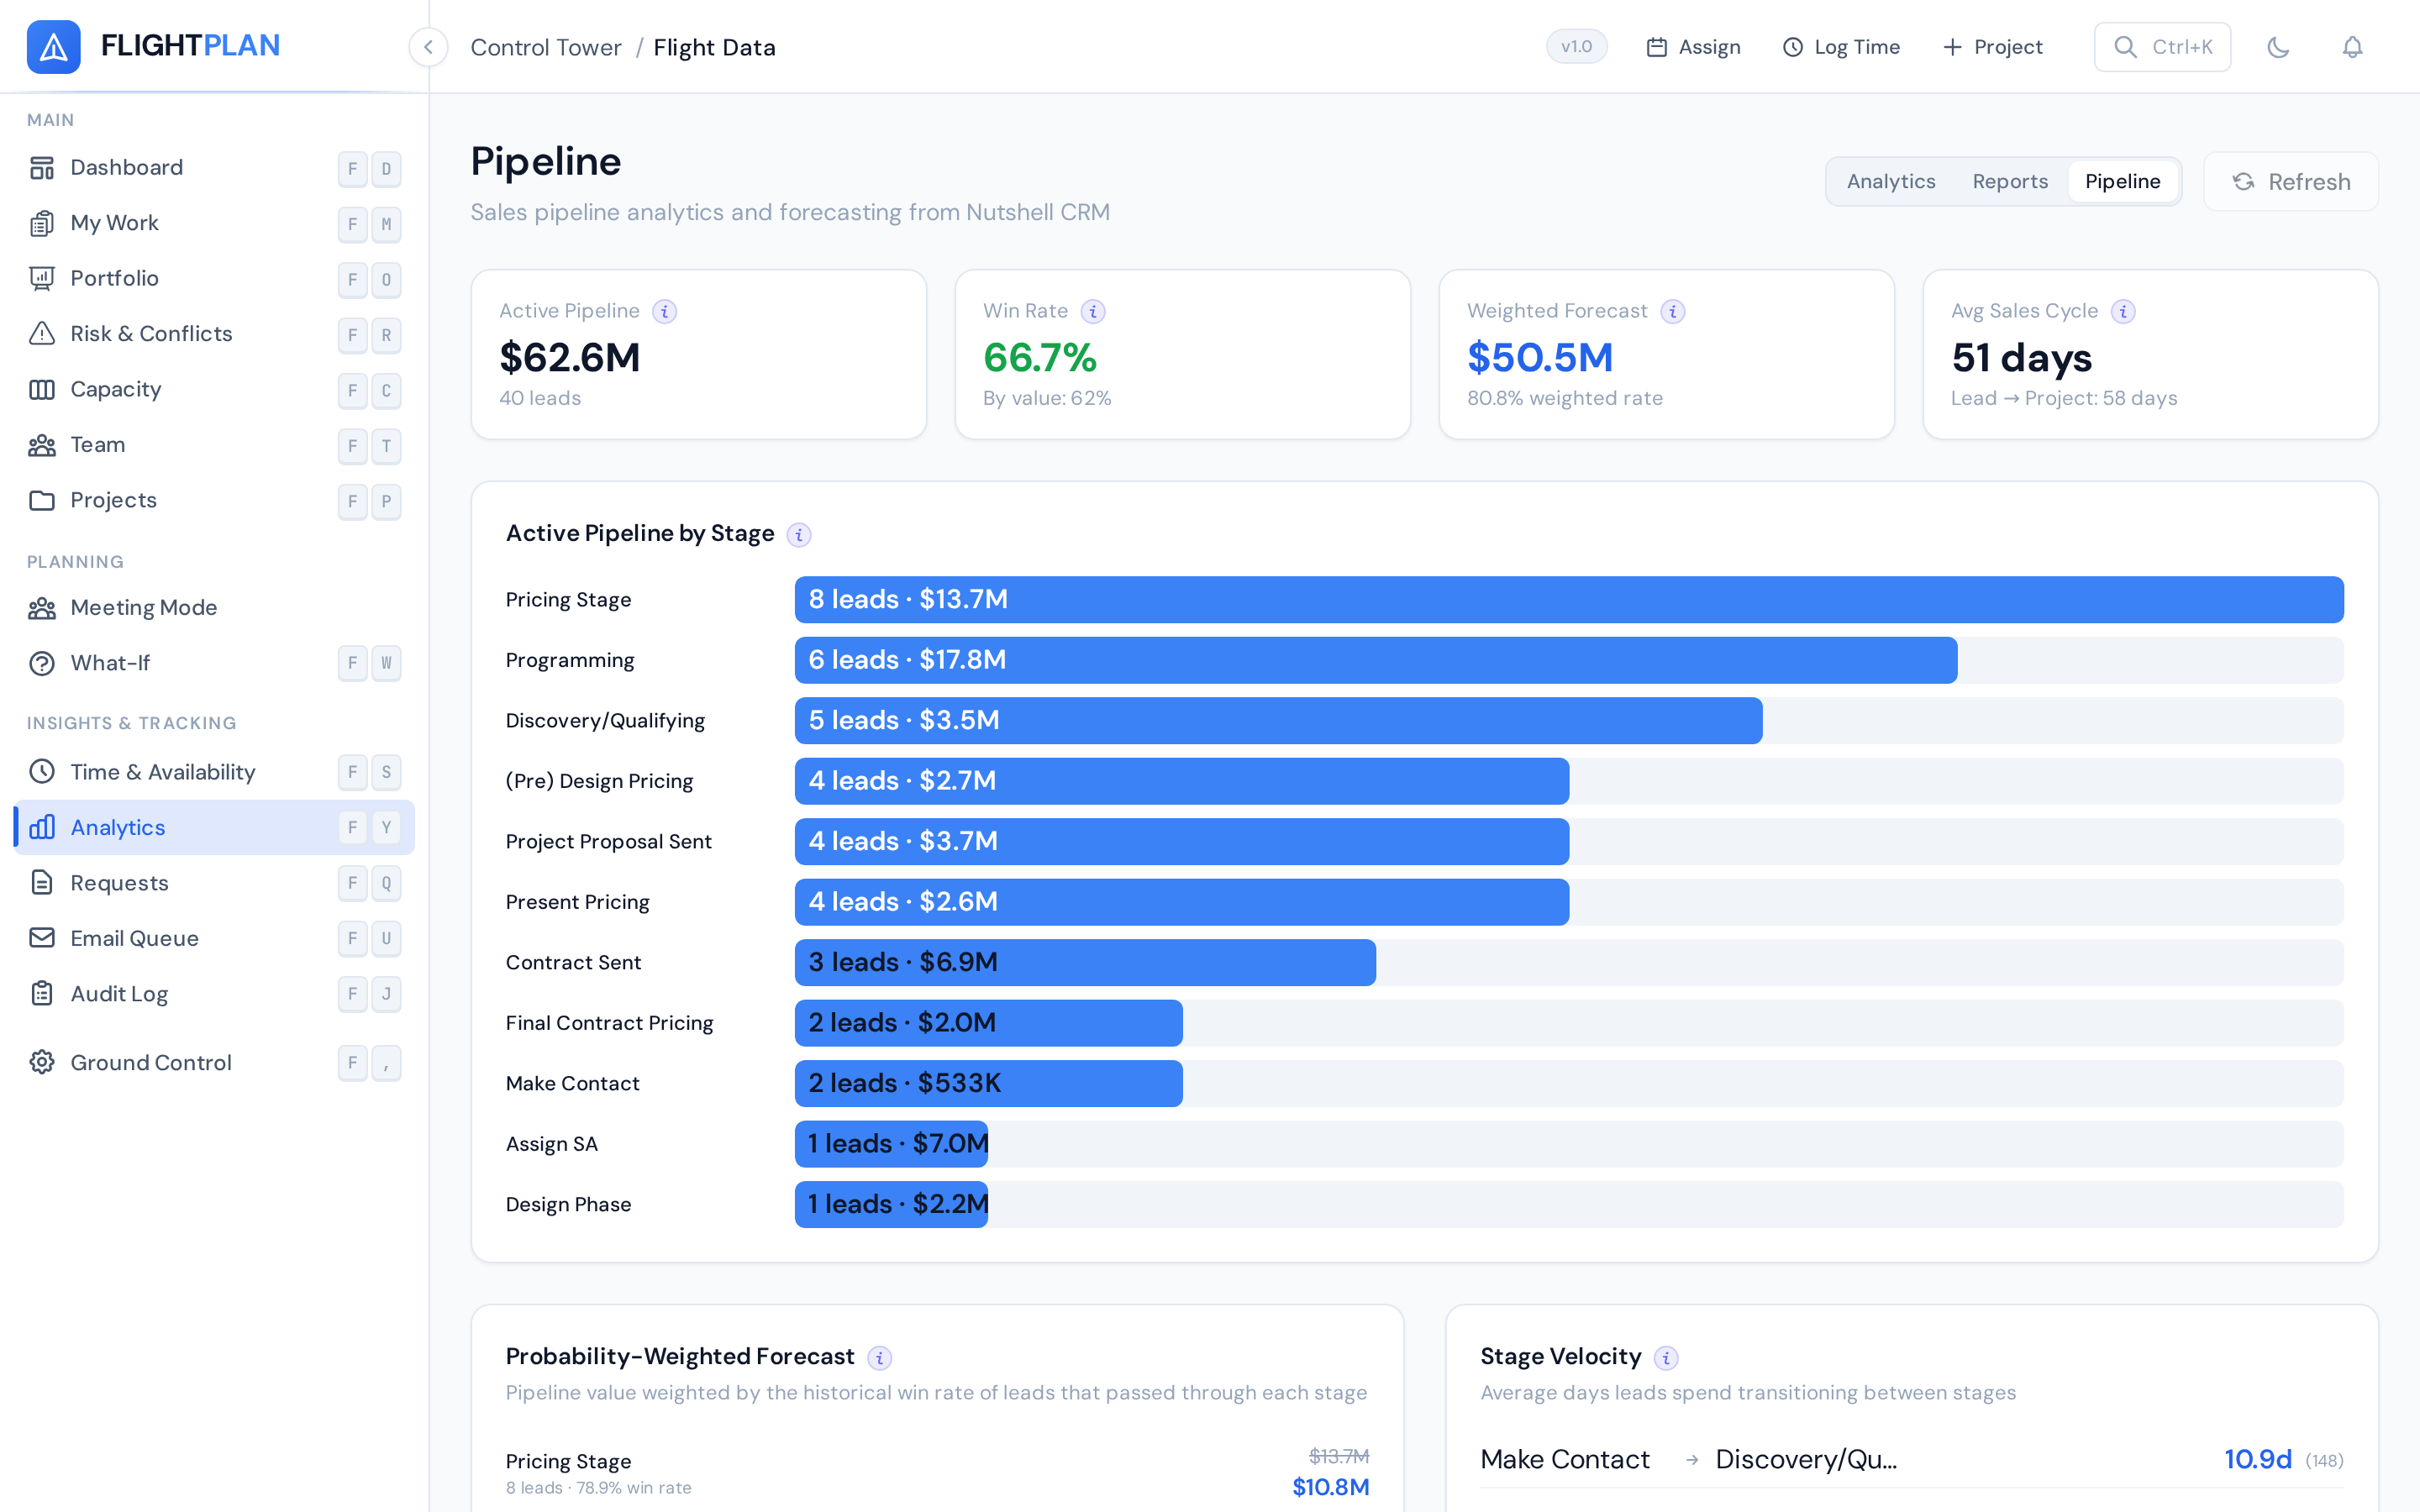2420x1512 pixels.
Task: Click the Active Pipeline info icon
Action: pos(664,312)
